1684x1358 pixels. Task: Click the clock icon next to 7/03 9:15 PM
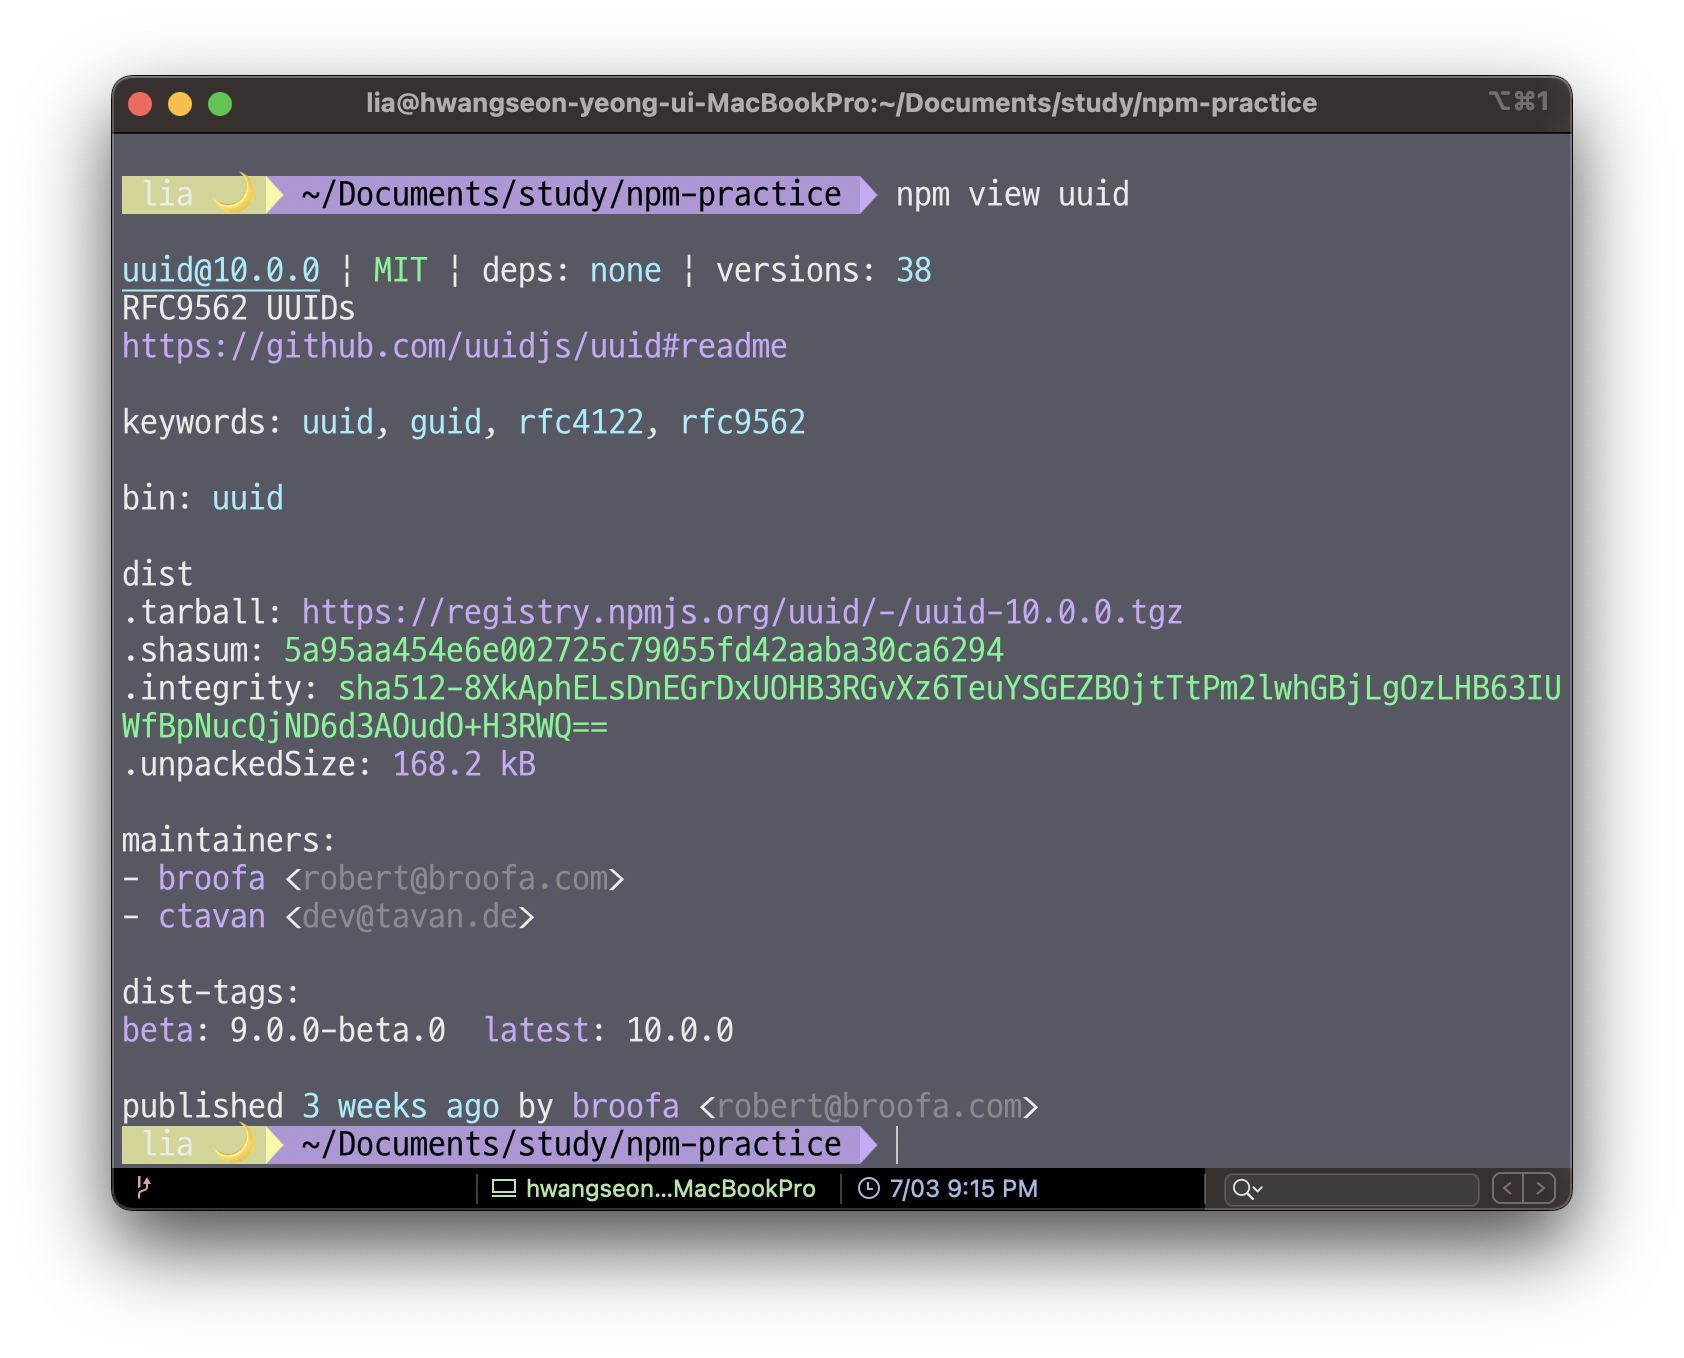click(869, 1188)
